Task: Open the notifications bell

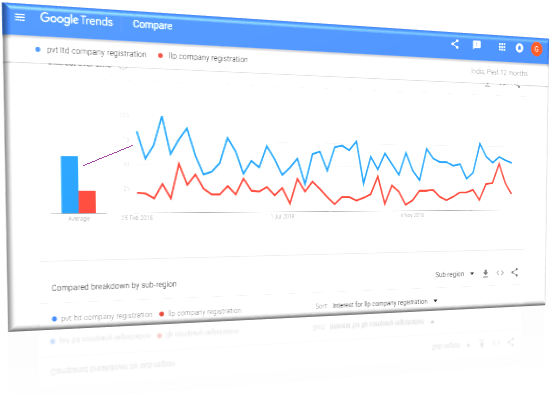Action: point(519,48)
